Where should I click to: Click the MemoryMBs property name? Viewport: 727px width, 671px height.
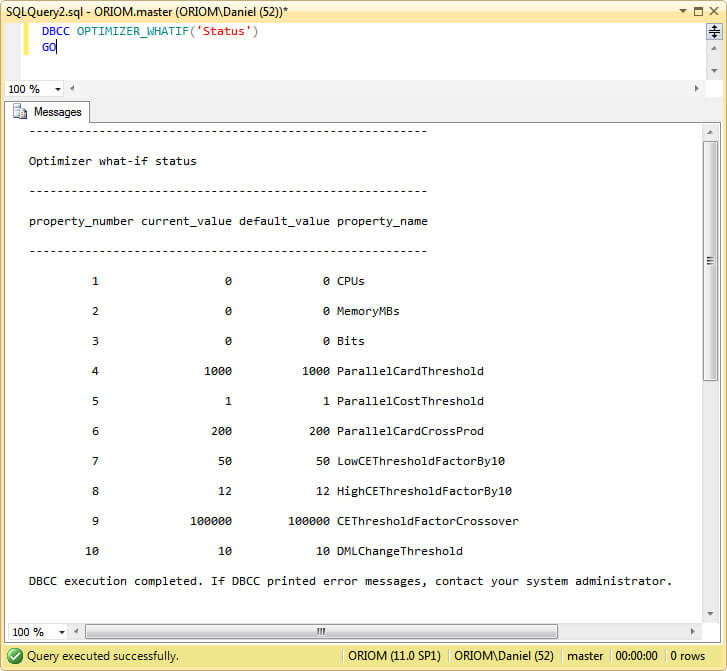pos(368,311)
